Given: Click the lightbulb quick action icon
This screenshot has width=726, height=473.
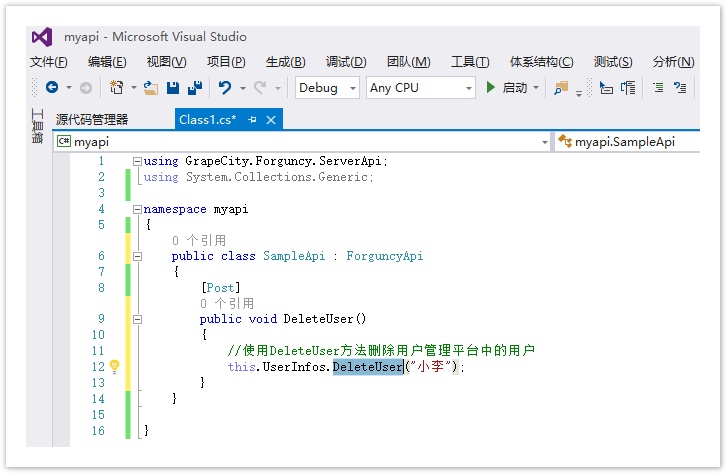Looking at the screenshot, I should (x=114, y=367).
